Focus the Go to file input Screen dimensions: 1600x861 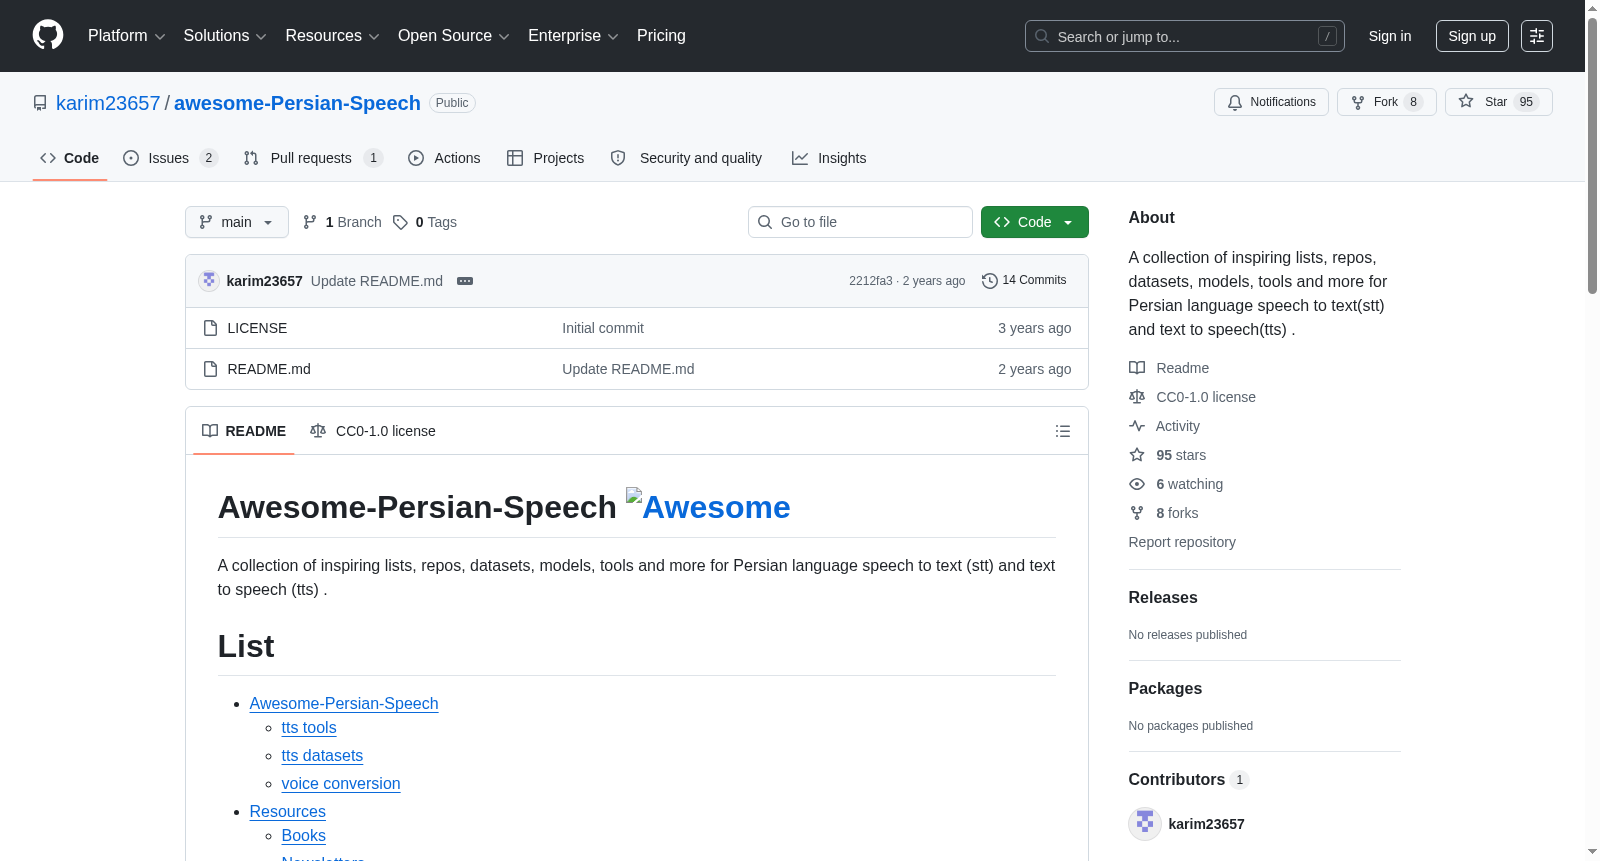860,222
